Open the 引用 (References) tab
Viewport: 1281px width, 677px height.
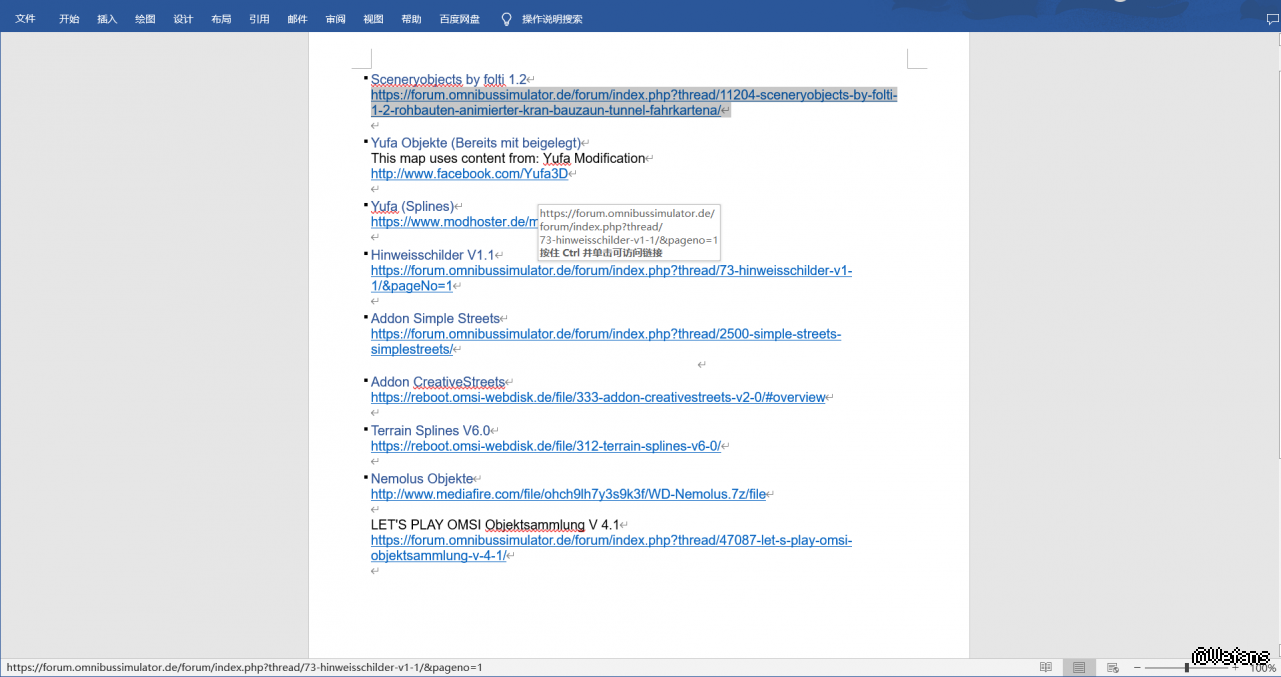[x=259, y=19]
